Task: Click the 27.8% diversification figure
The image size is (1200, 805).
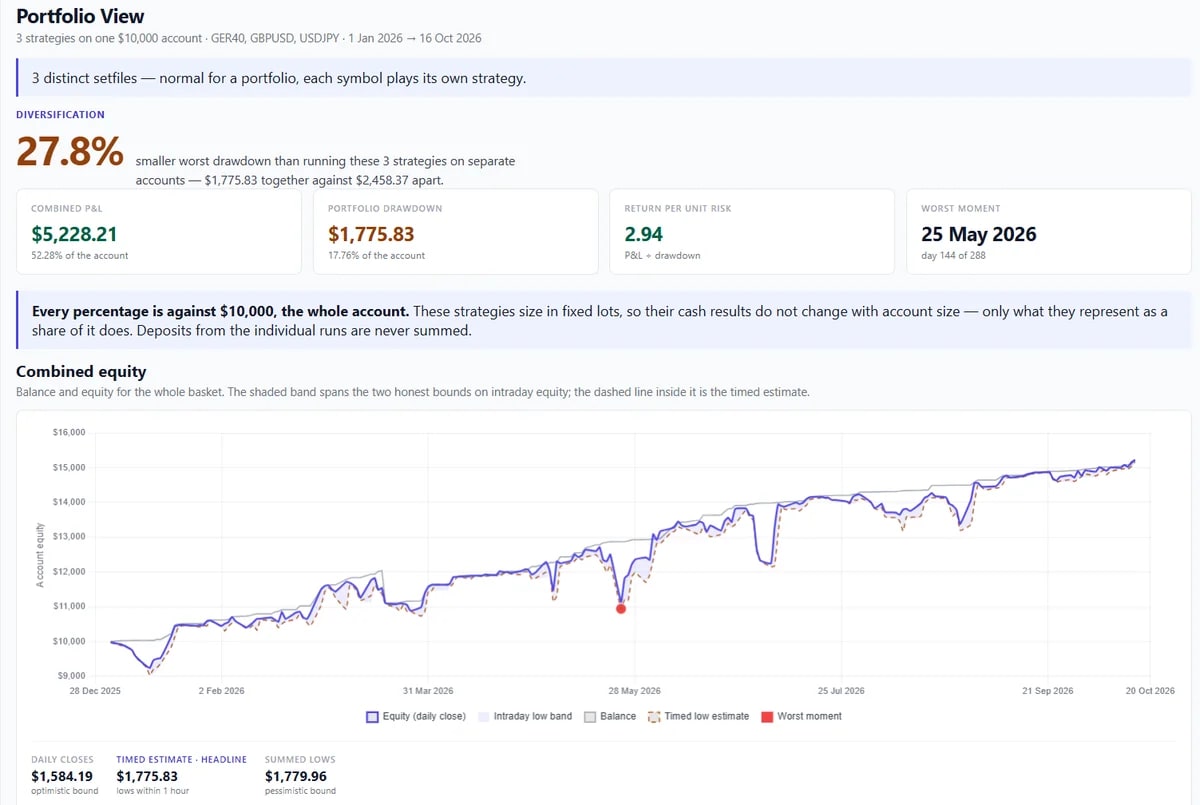Action: (x=70, y=151)
